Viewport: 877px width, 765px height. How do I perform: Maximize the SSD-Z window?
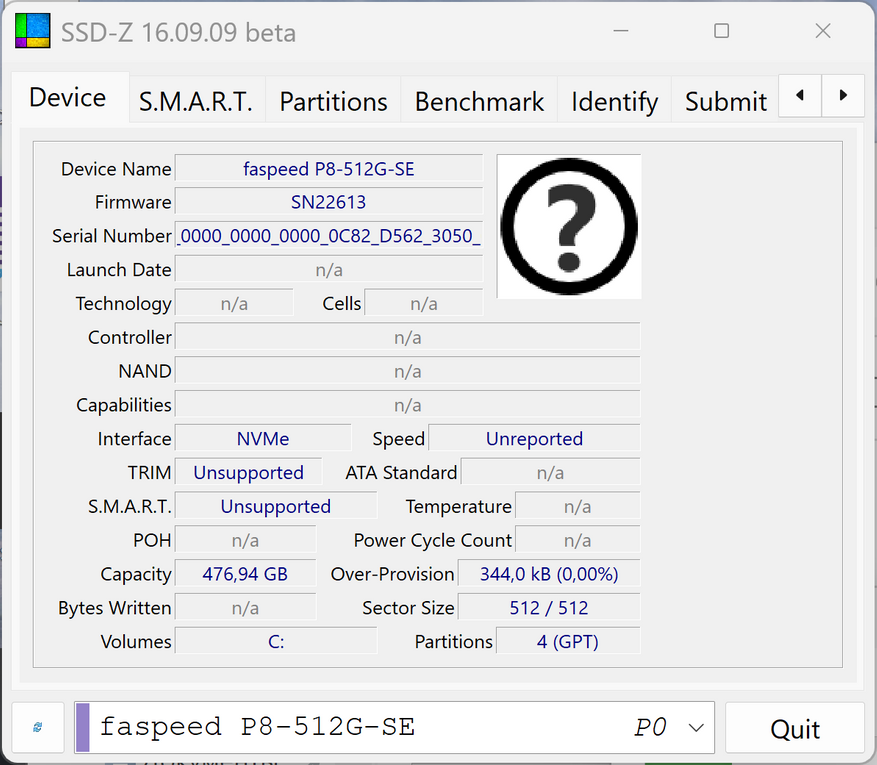pyautogui.click(x=722, y=31)
